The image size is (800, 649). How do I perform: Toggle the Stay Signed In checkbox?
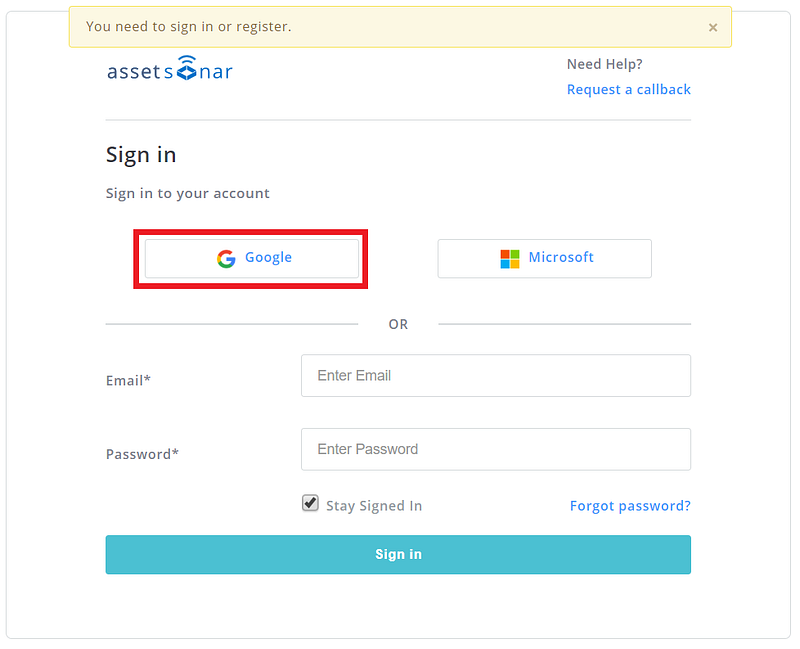[310, 503]
